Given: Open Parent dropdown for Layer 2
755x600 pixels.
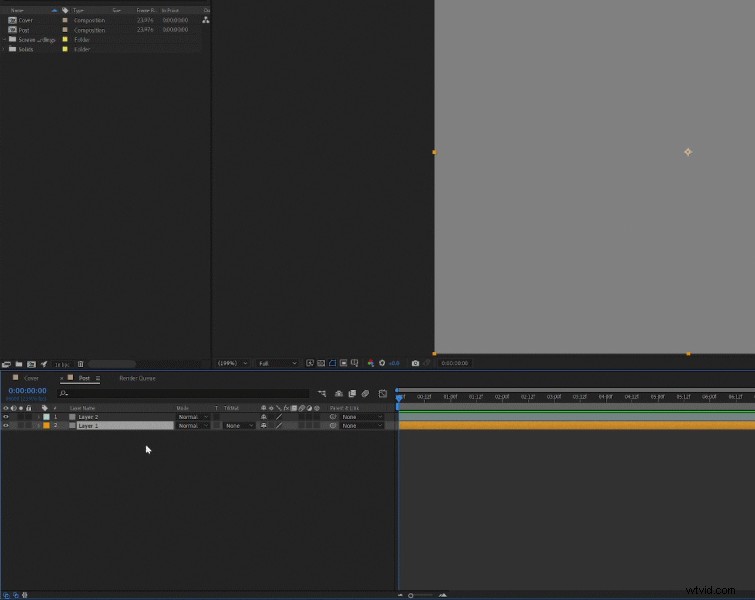Looking at the screenshot, I should coord(362,417).
